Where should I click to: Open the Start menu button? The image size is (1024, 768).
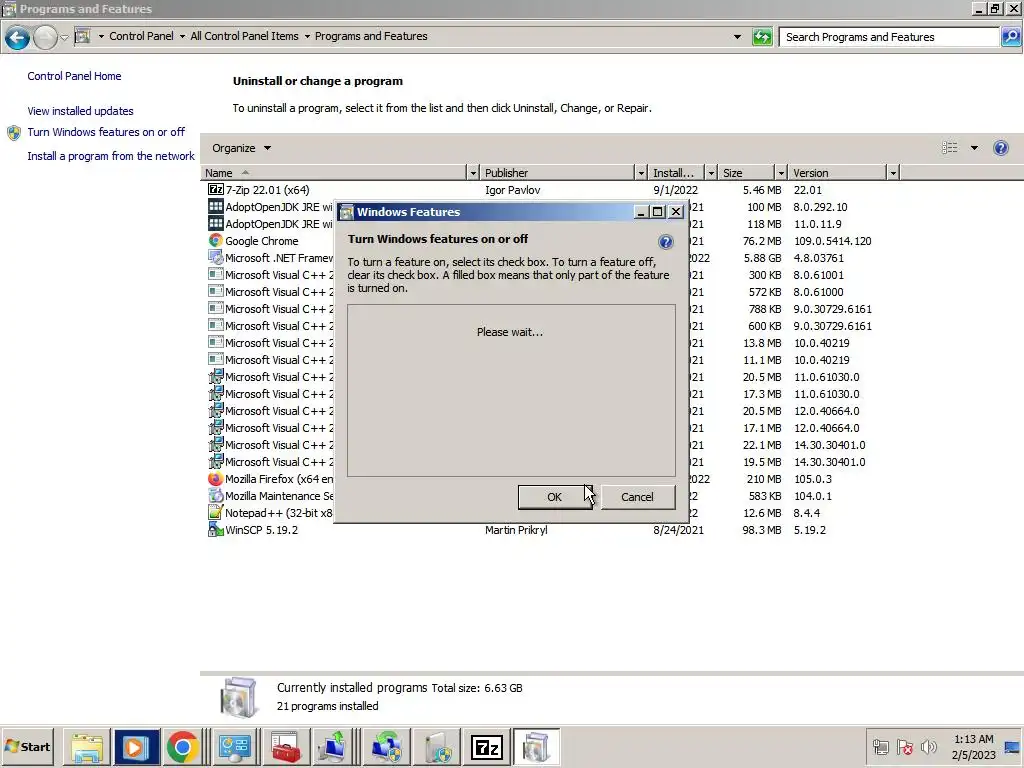(27, 746)
